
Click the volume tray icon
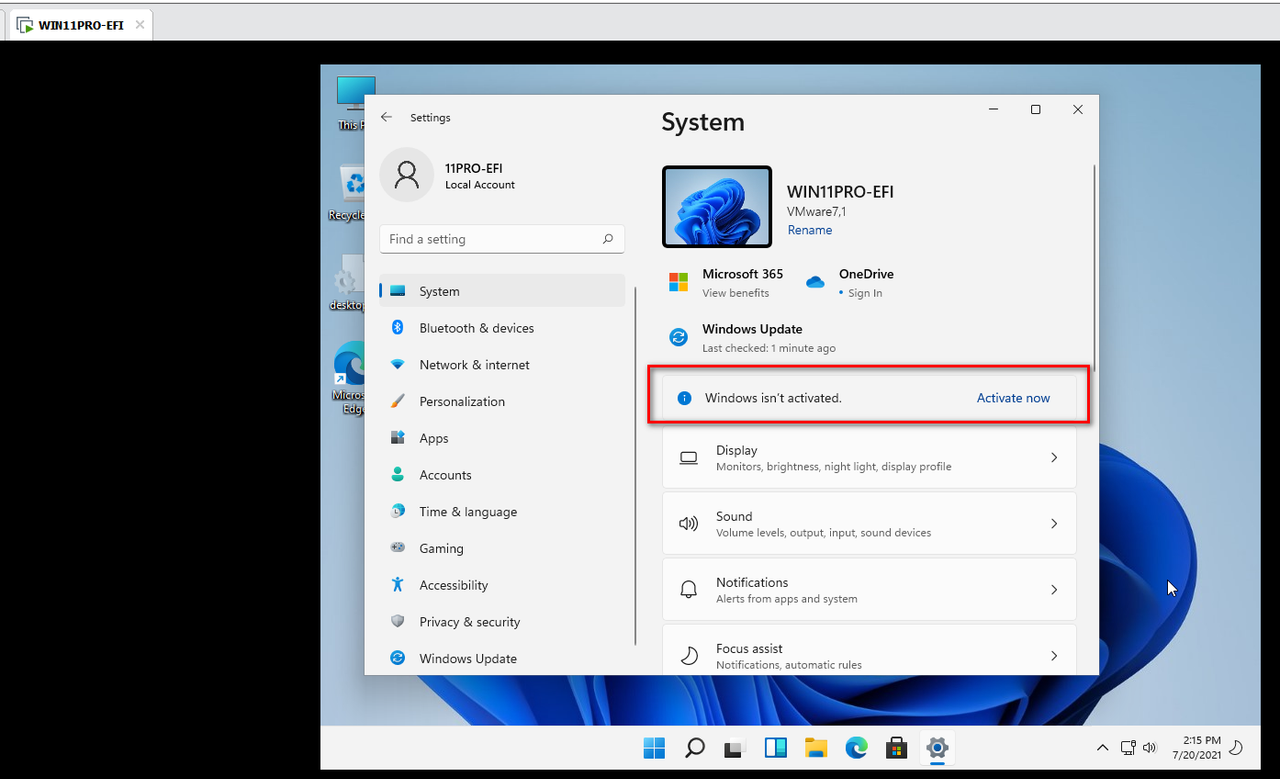click(x=1149, y=747)
